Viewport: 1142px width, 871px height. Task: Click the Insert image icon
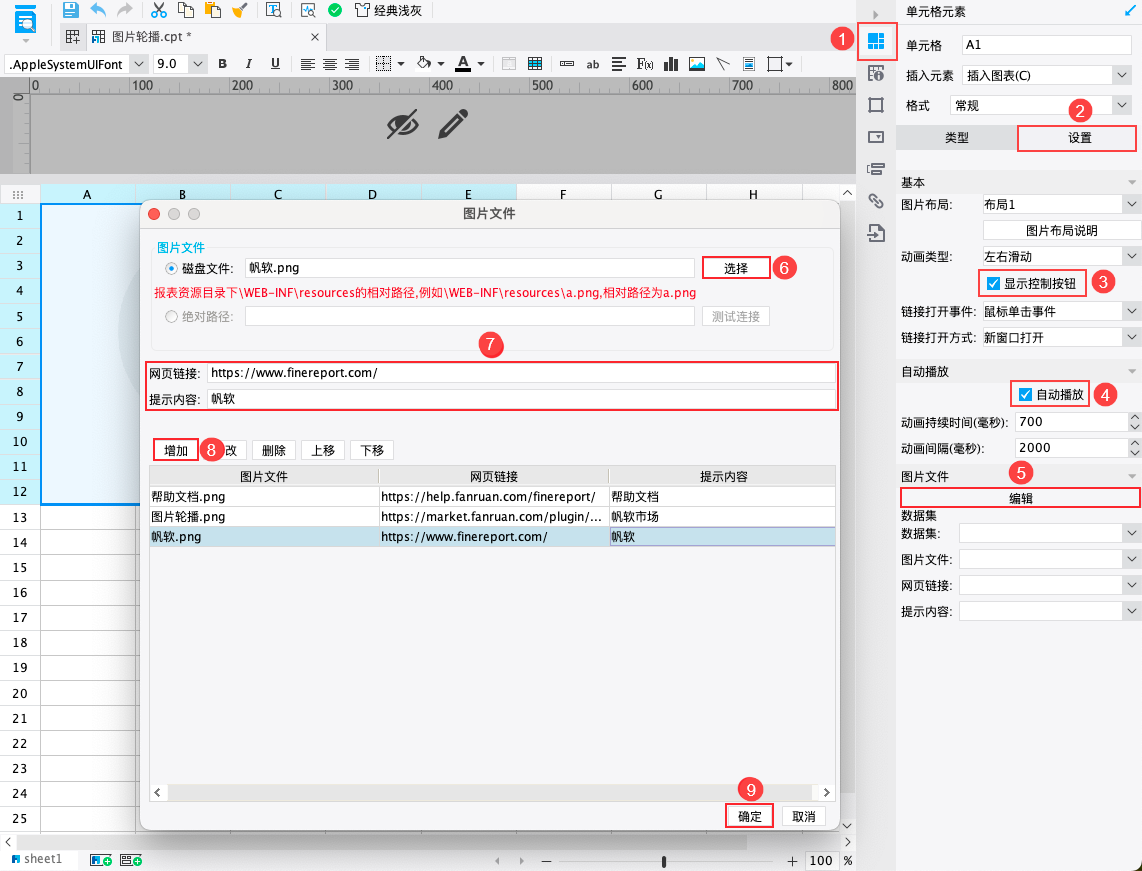(697, 64)
